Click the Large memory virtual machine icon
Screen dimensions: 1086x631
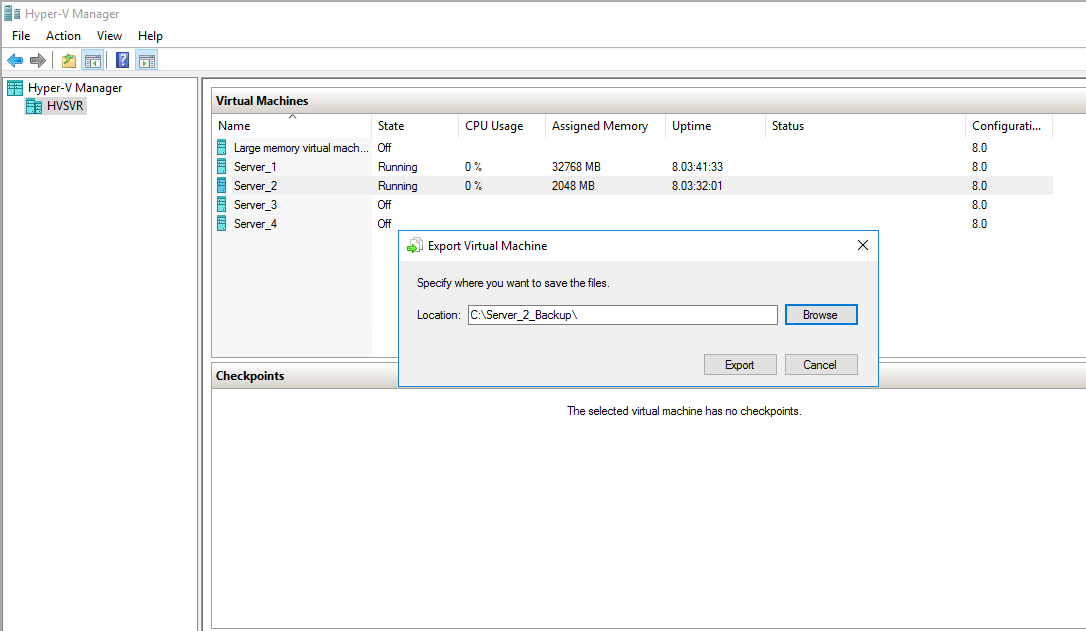(222, 148)
